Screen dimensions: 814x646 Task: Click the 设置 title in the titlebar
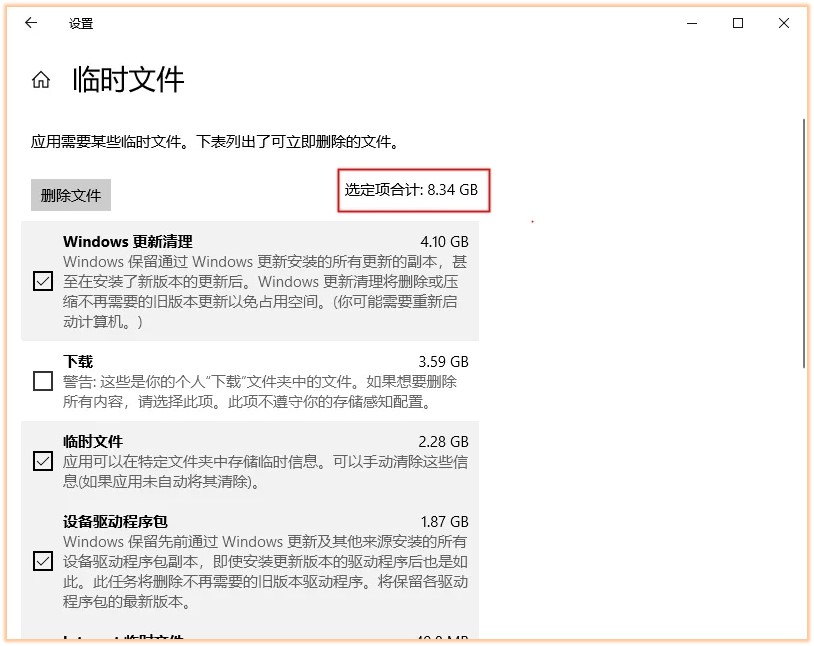tap(82, 23)
